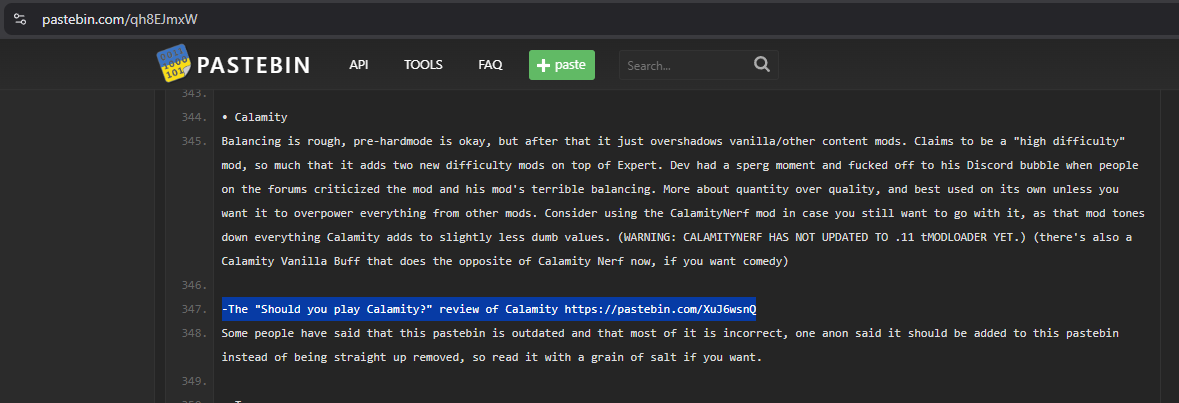Open the Pastebin logo home link
The width and height of the screenshot is (1179, 403).
[233, 65]
